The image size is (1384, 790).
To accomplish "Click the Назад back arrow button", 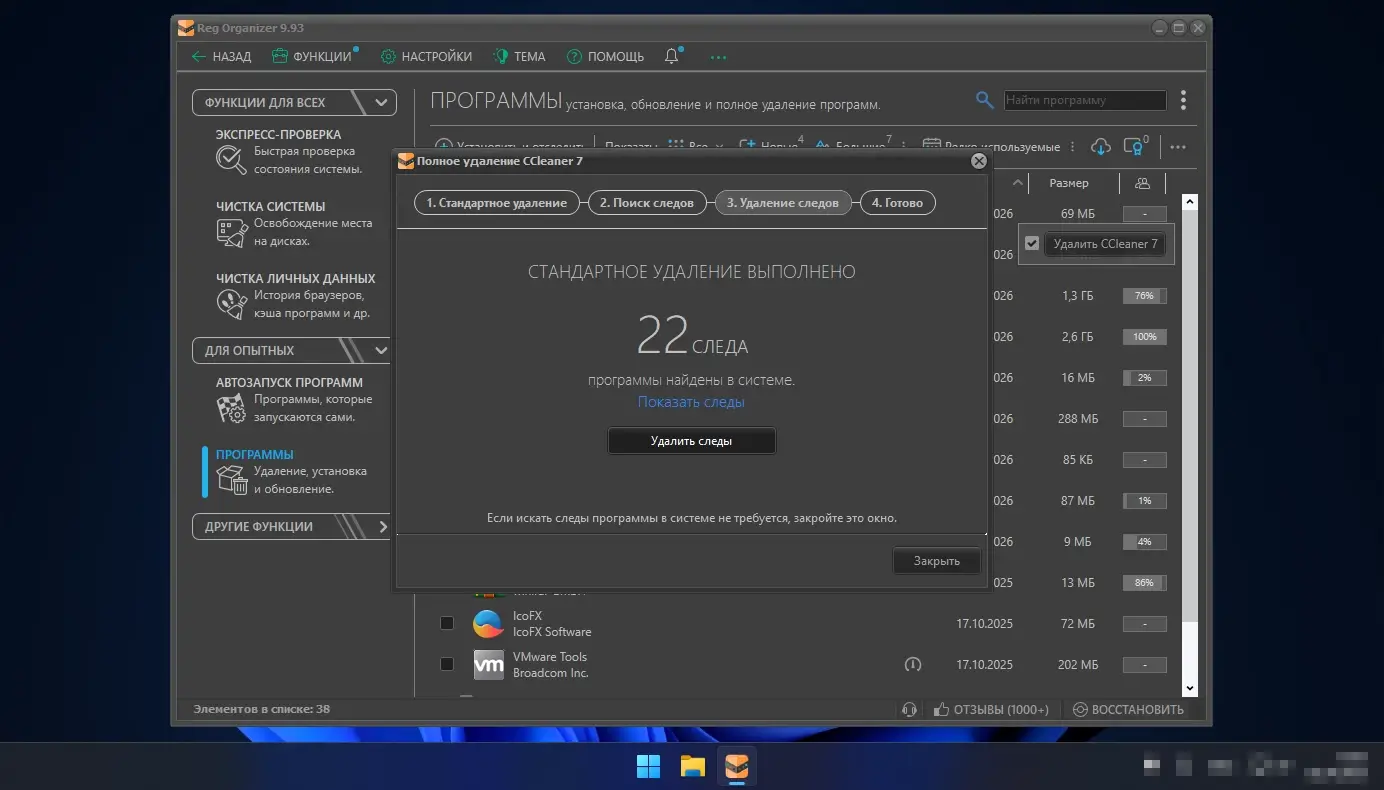I will (221, 57).
